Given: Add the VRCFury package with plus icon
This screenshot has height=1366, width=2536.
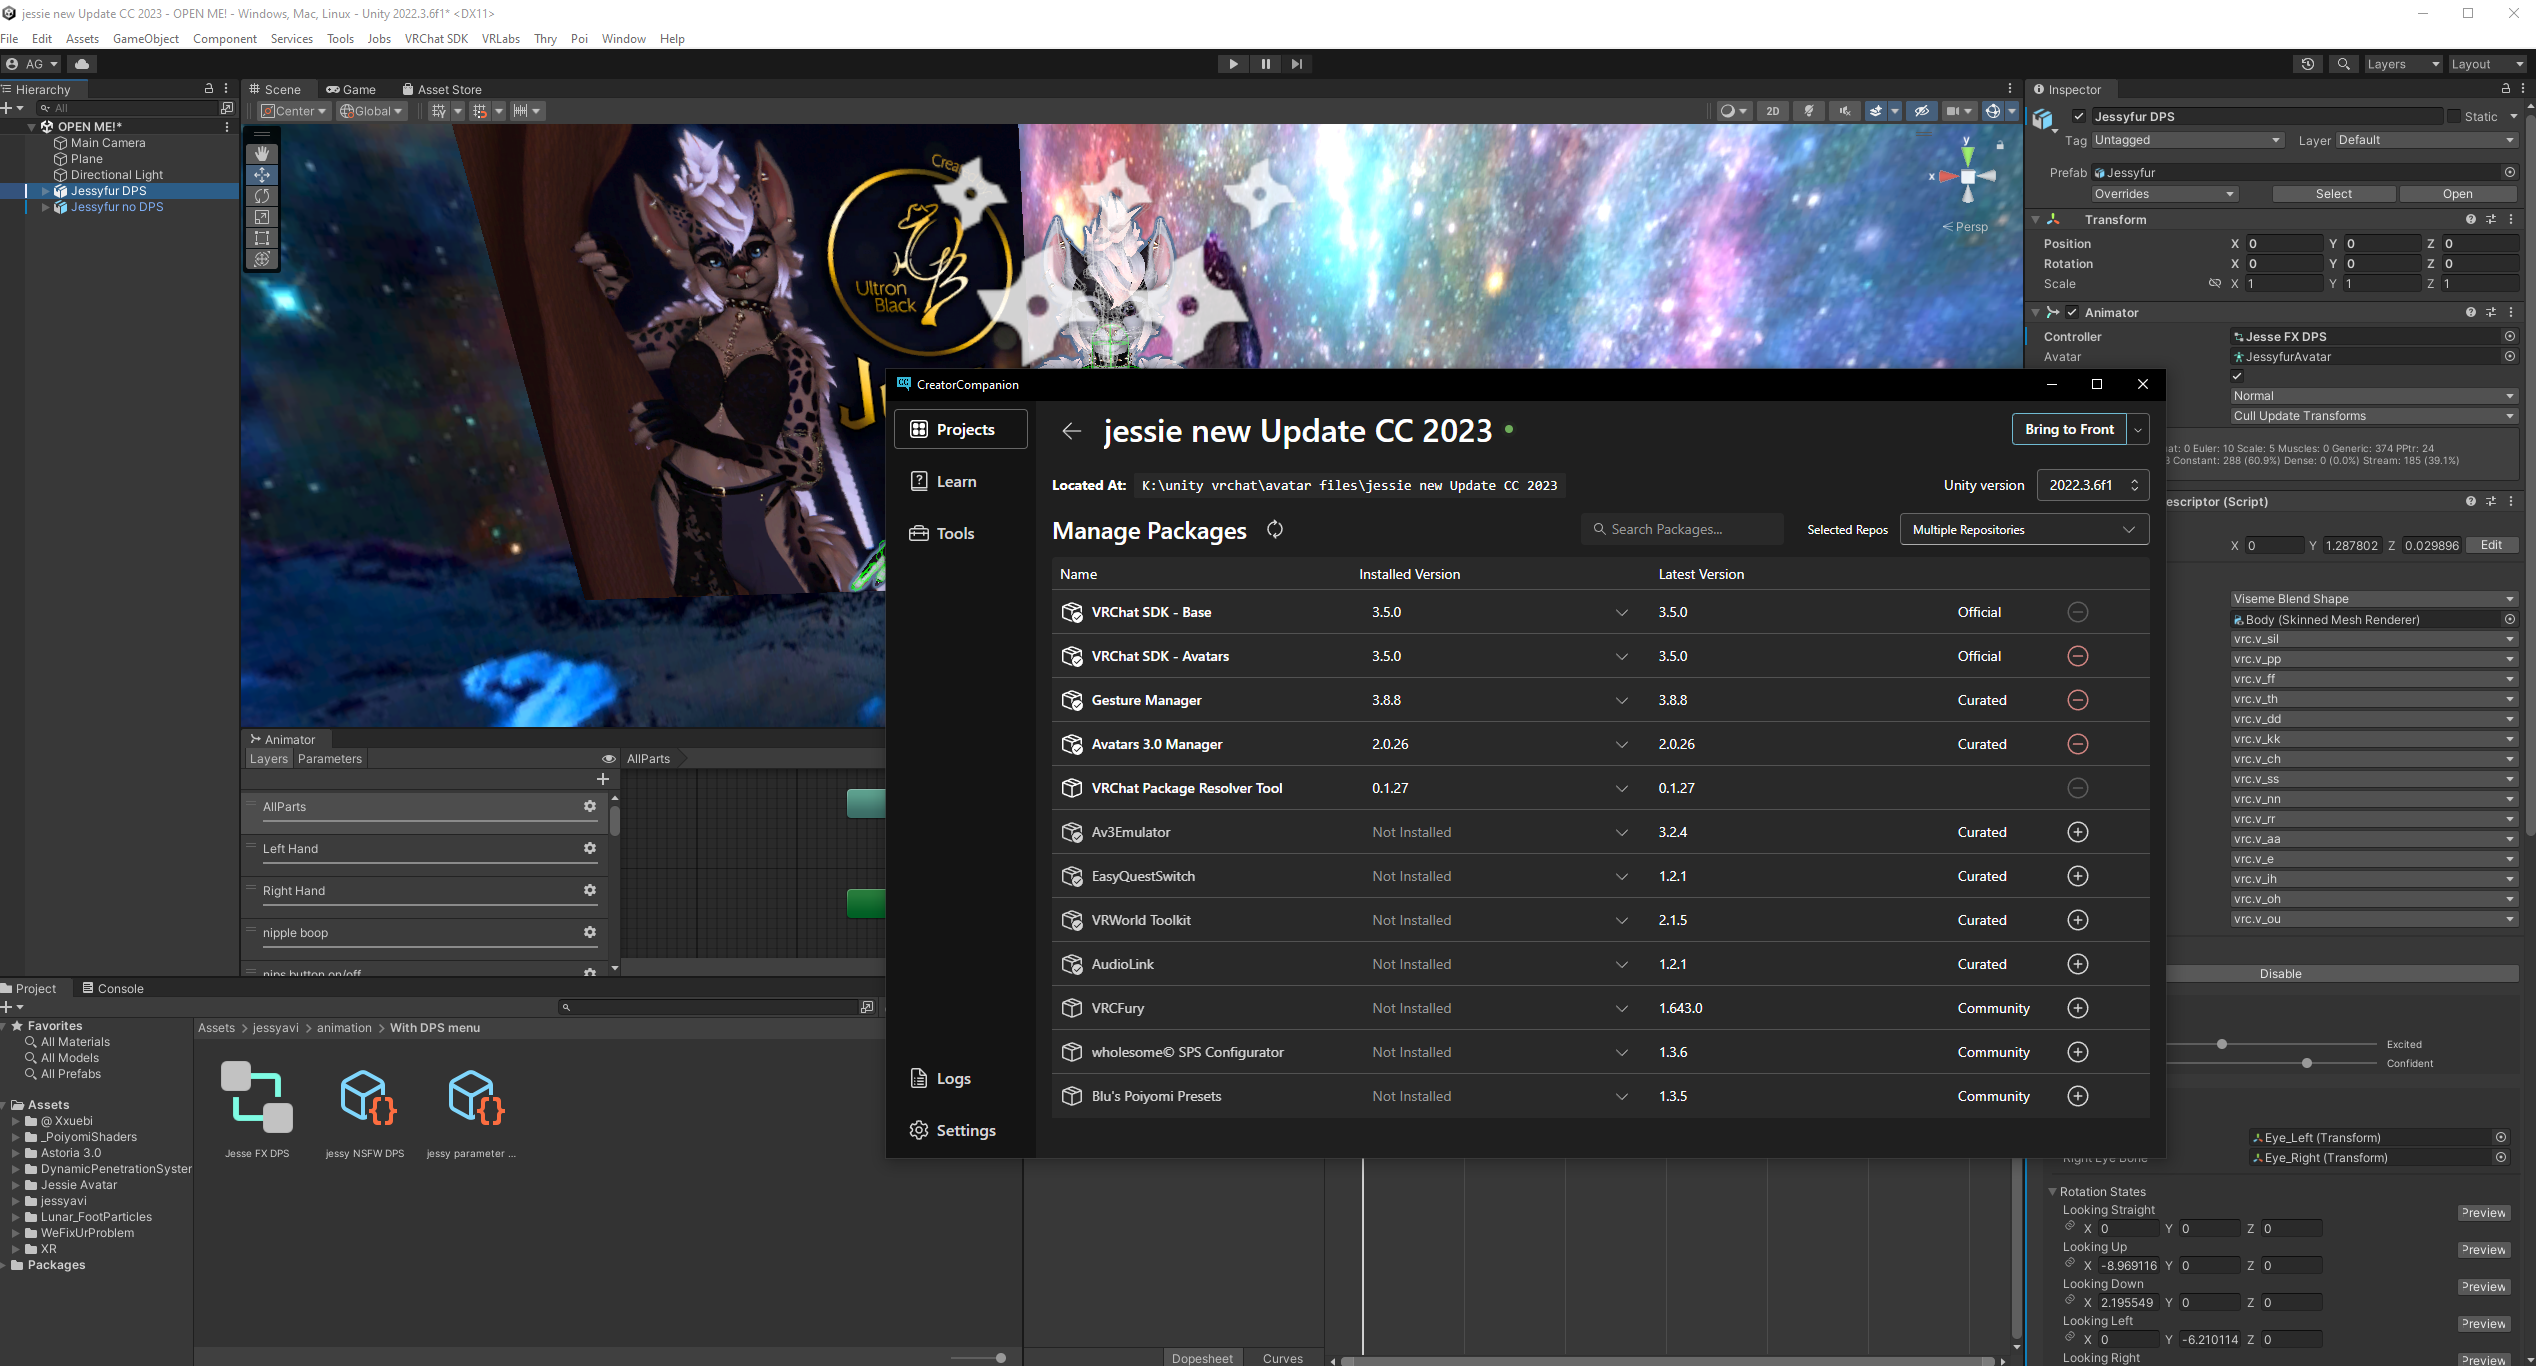Looking at the screenshot, I should (2077, 1008).
